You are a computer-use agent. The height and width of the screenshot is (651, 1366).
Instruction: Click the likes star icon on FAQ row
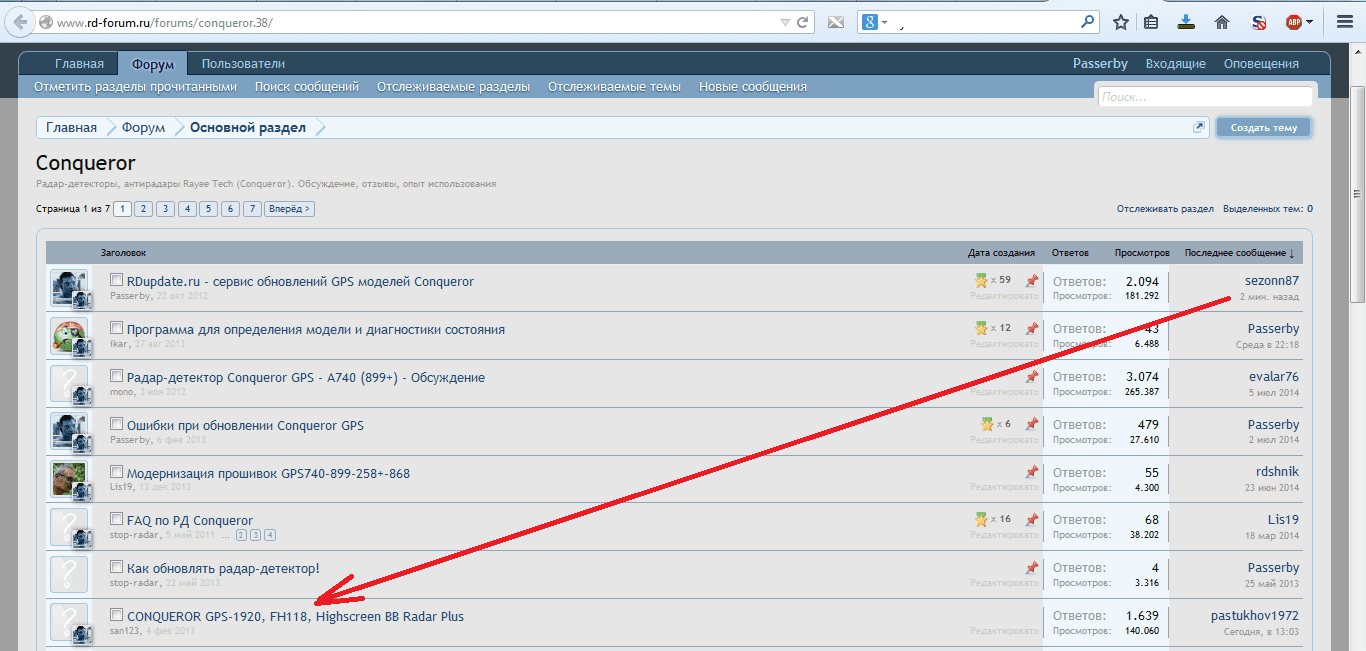(x=981, y=520)
